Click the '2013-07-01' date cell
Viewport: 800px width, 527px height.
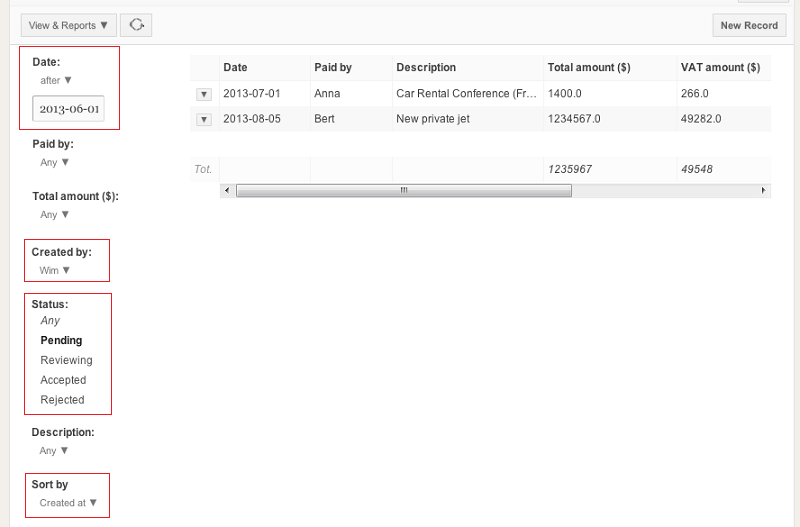252,94
